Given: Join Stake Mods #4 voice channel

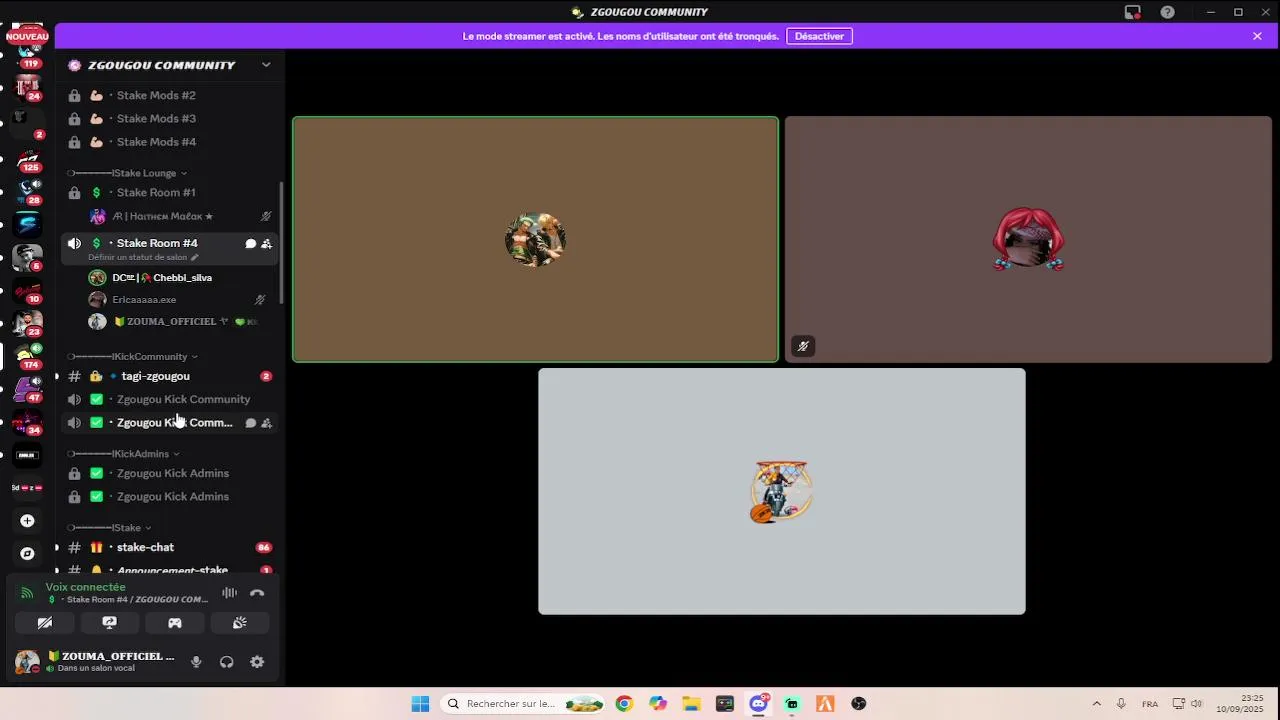Looking at the screenshot, I should pos(169,142).
